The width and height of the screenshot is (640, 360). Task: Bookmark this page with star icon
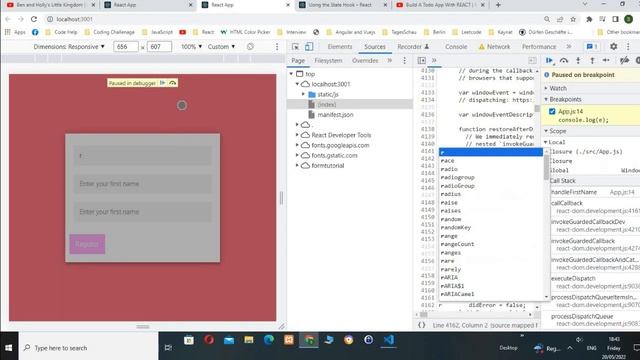573,19
